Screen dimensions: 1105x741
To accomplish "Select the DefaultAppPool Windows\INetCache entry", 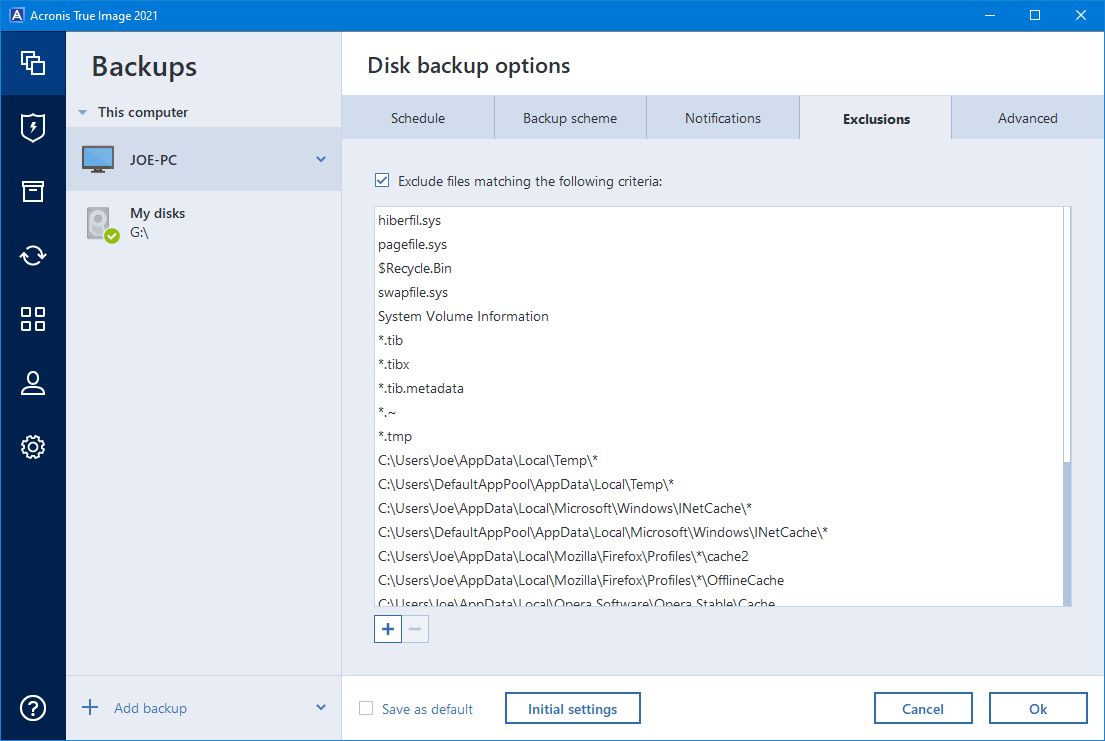I will tap(719, 532).
